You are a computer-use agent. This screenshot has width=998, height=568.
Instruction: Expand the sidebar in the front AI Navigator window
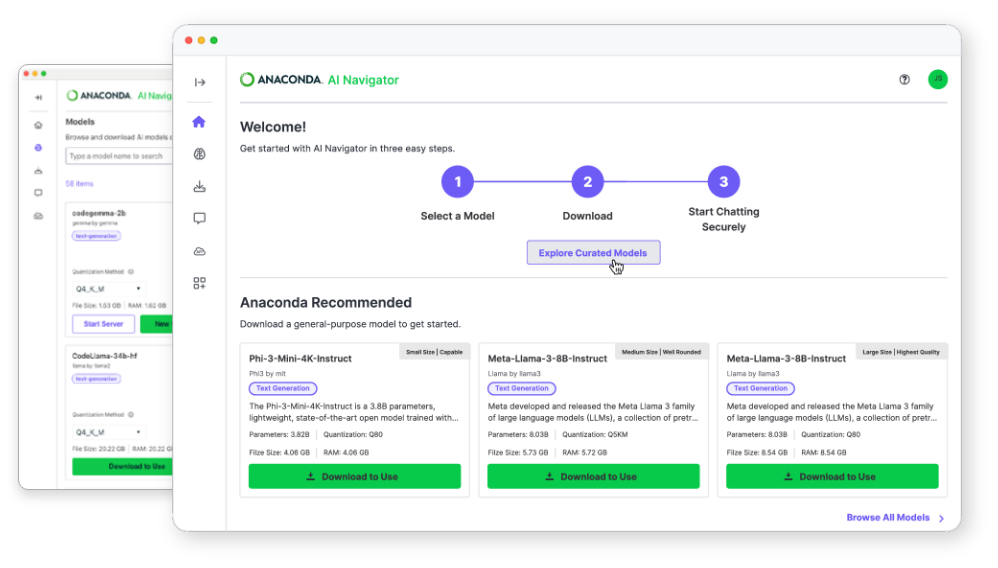200,82
